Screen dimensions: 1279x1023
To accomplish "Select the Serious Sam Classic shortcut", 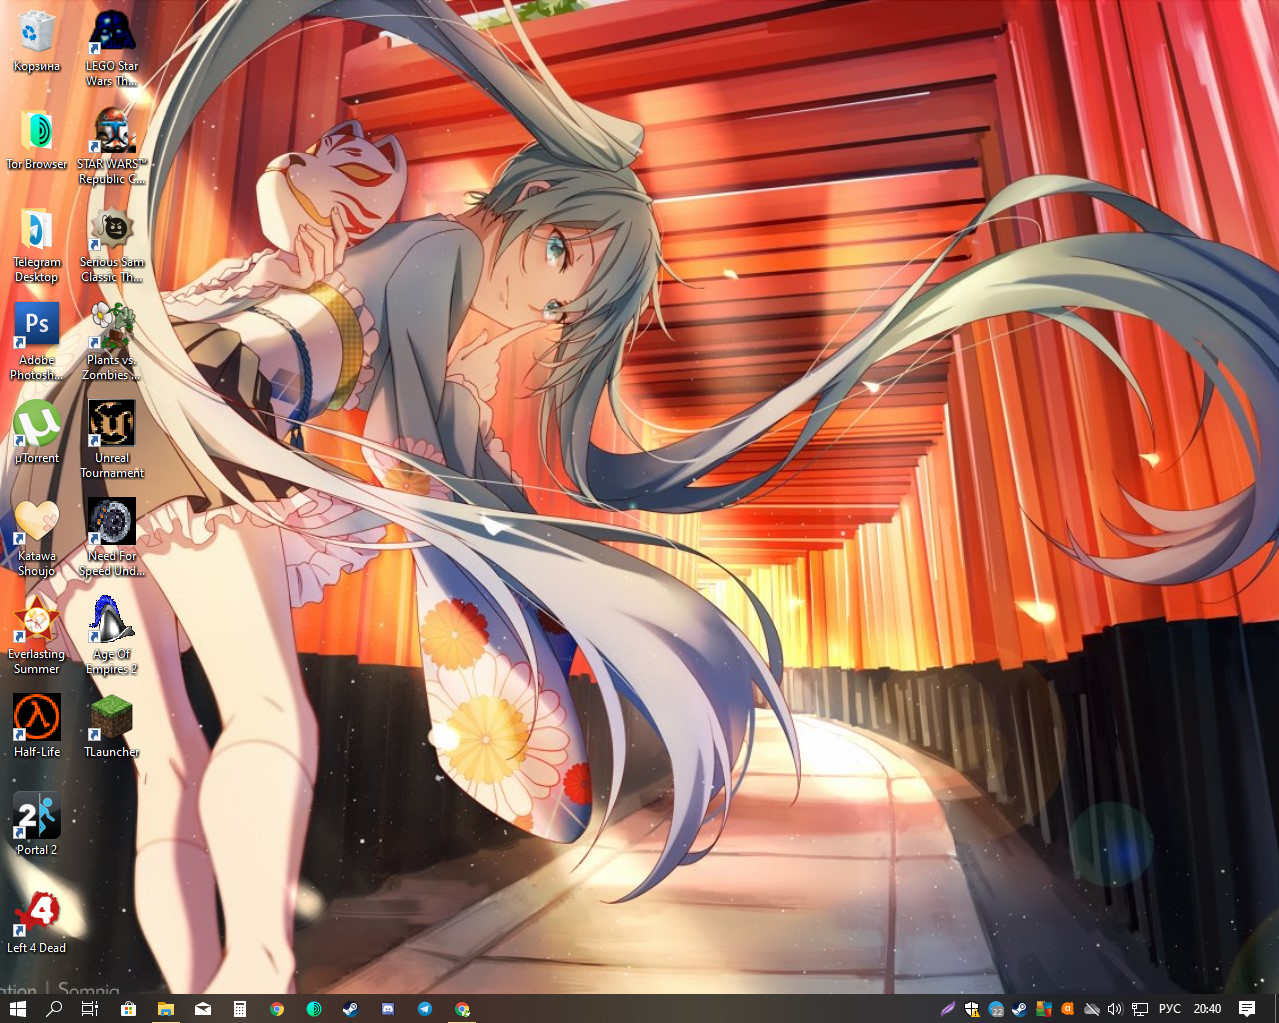I will [x=112, y=245].
